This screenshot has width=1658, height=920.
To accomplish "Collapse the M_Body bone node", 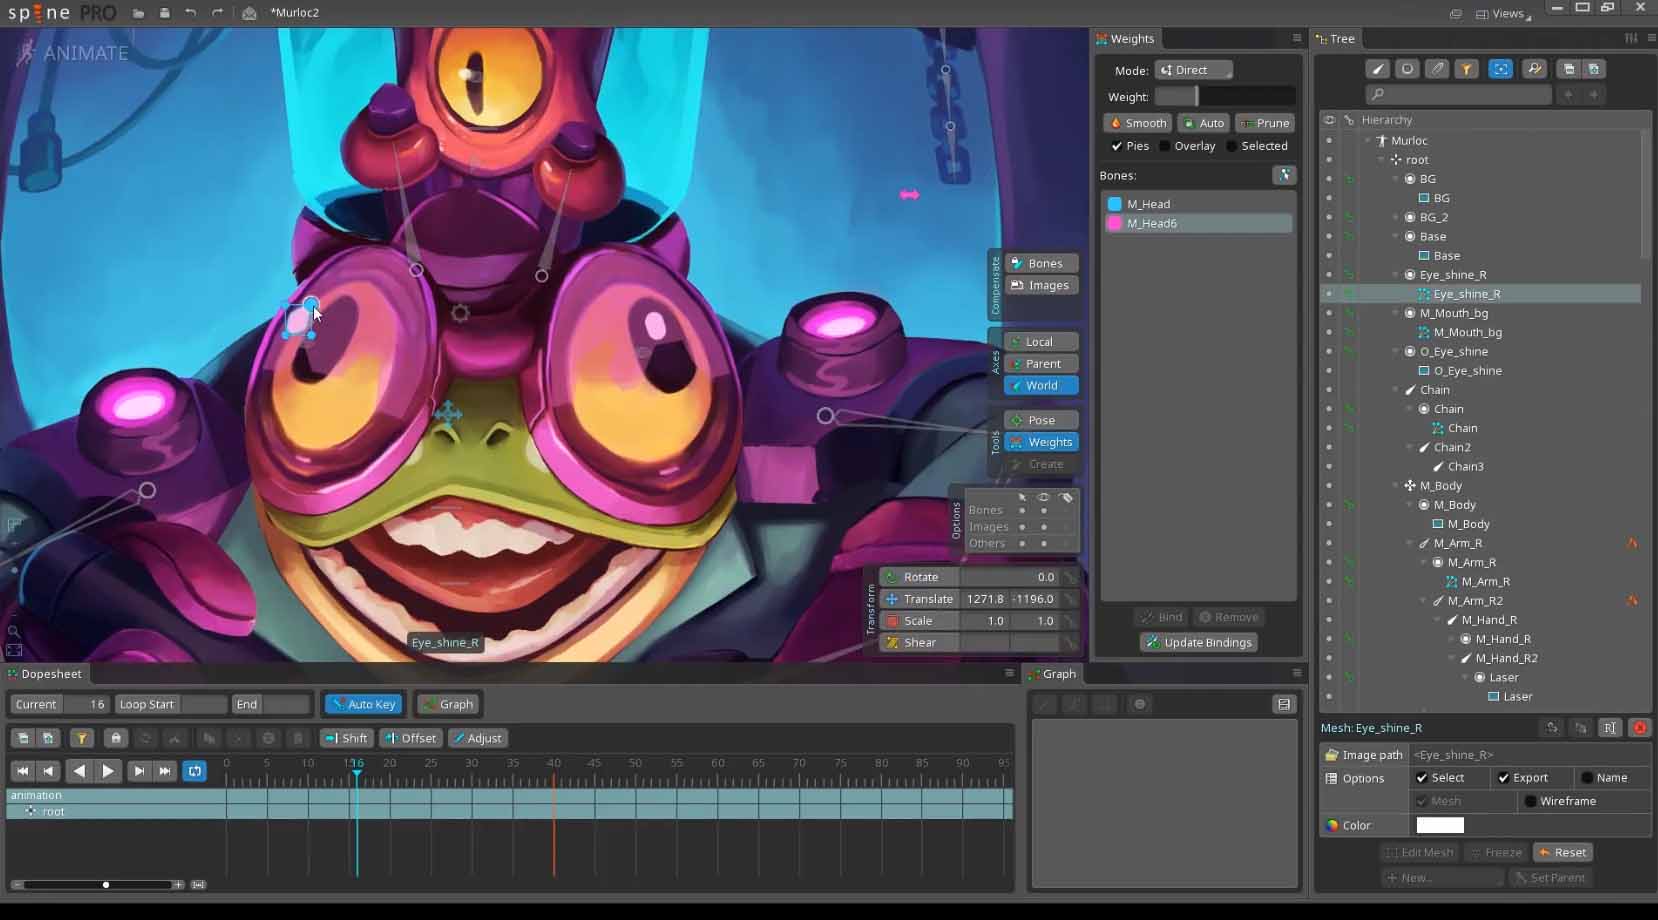I will [x=1396, y=486].
